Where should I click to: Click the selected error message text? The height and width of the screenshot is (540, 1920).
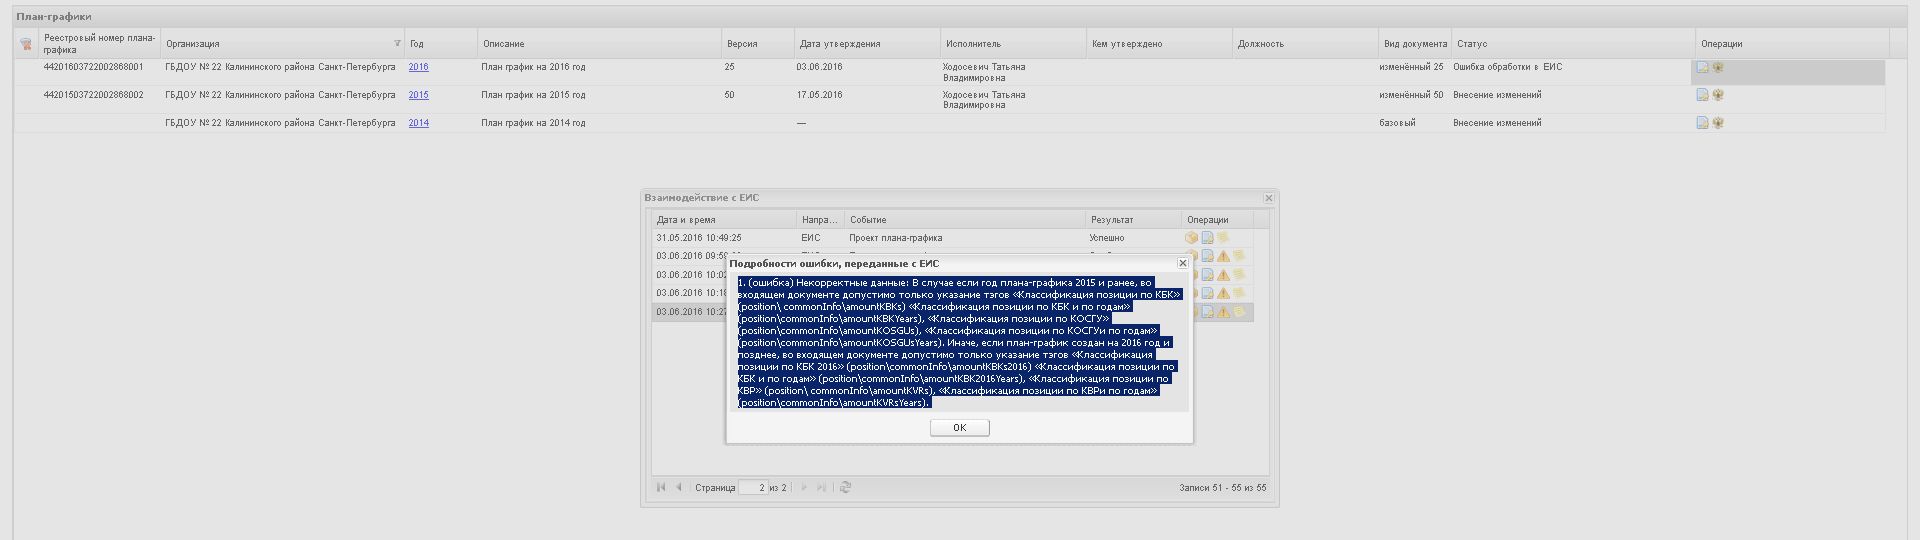point(959,343)
